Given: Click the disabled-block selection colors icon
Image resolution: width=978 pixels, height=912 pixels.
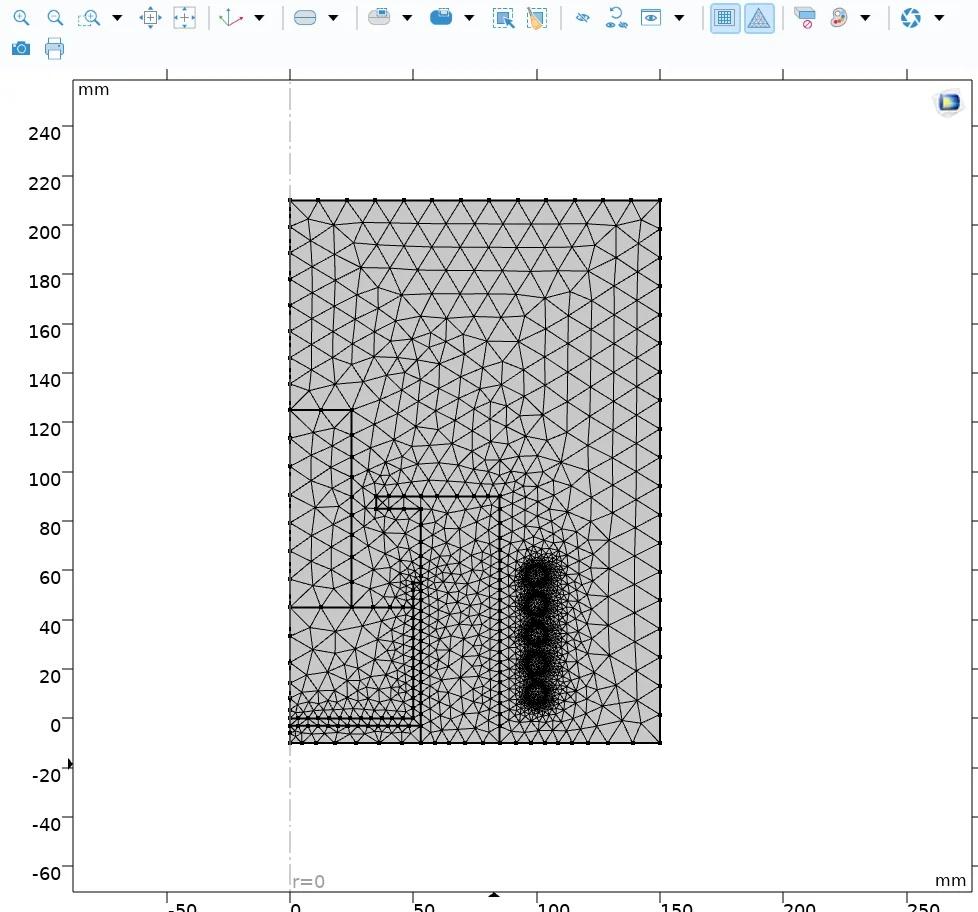Looking at the screenshot, I should pyautogui.click(x=805, y=17).
